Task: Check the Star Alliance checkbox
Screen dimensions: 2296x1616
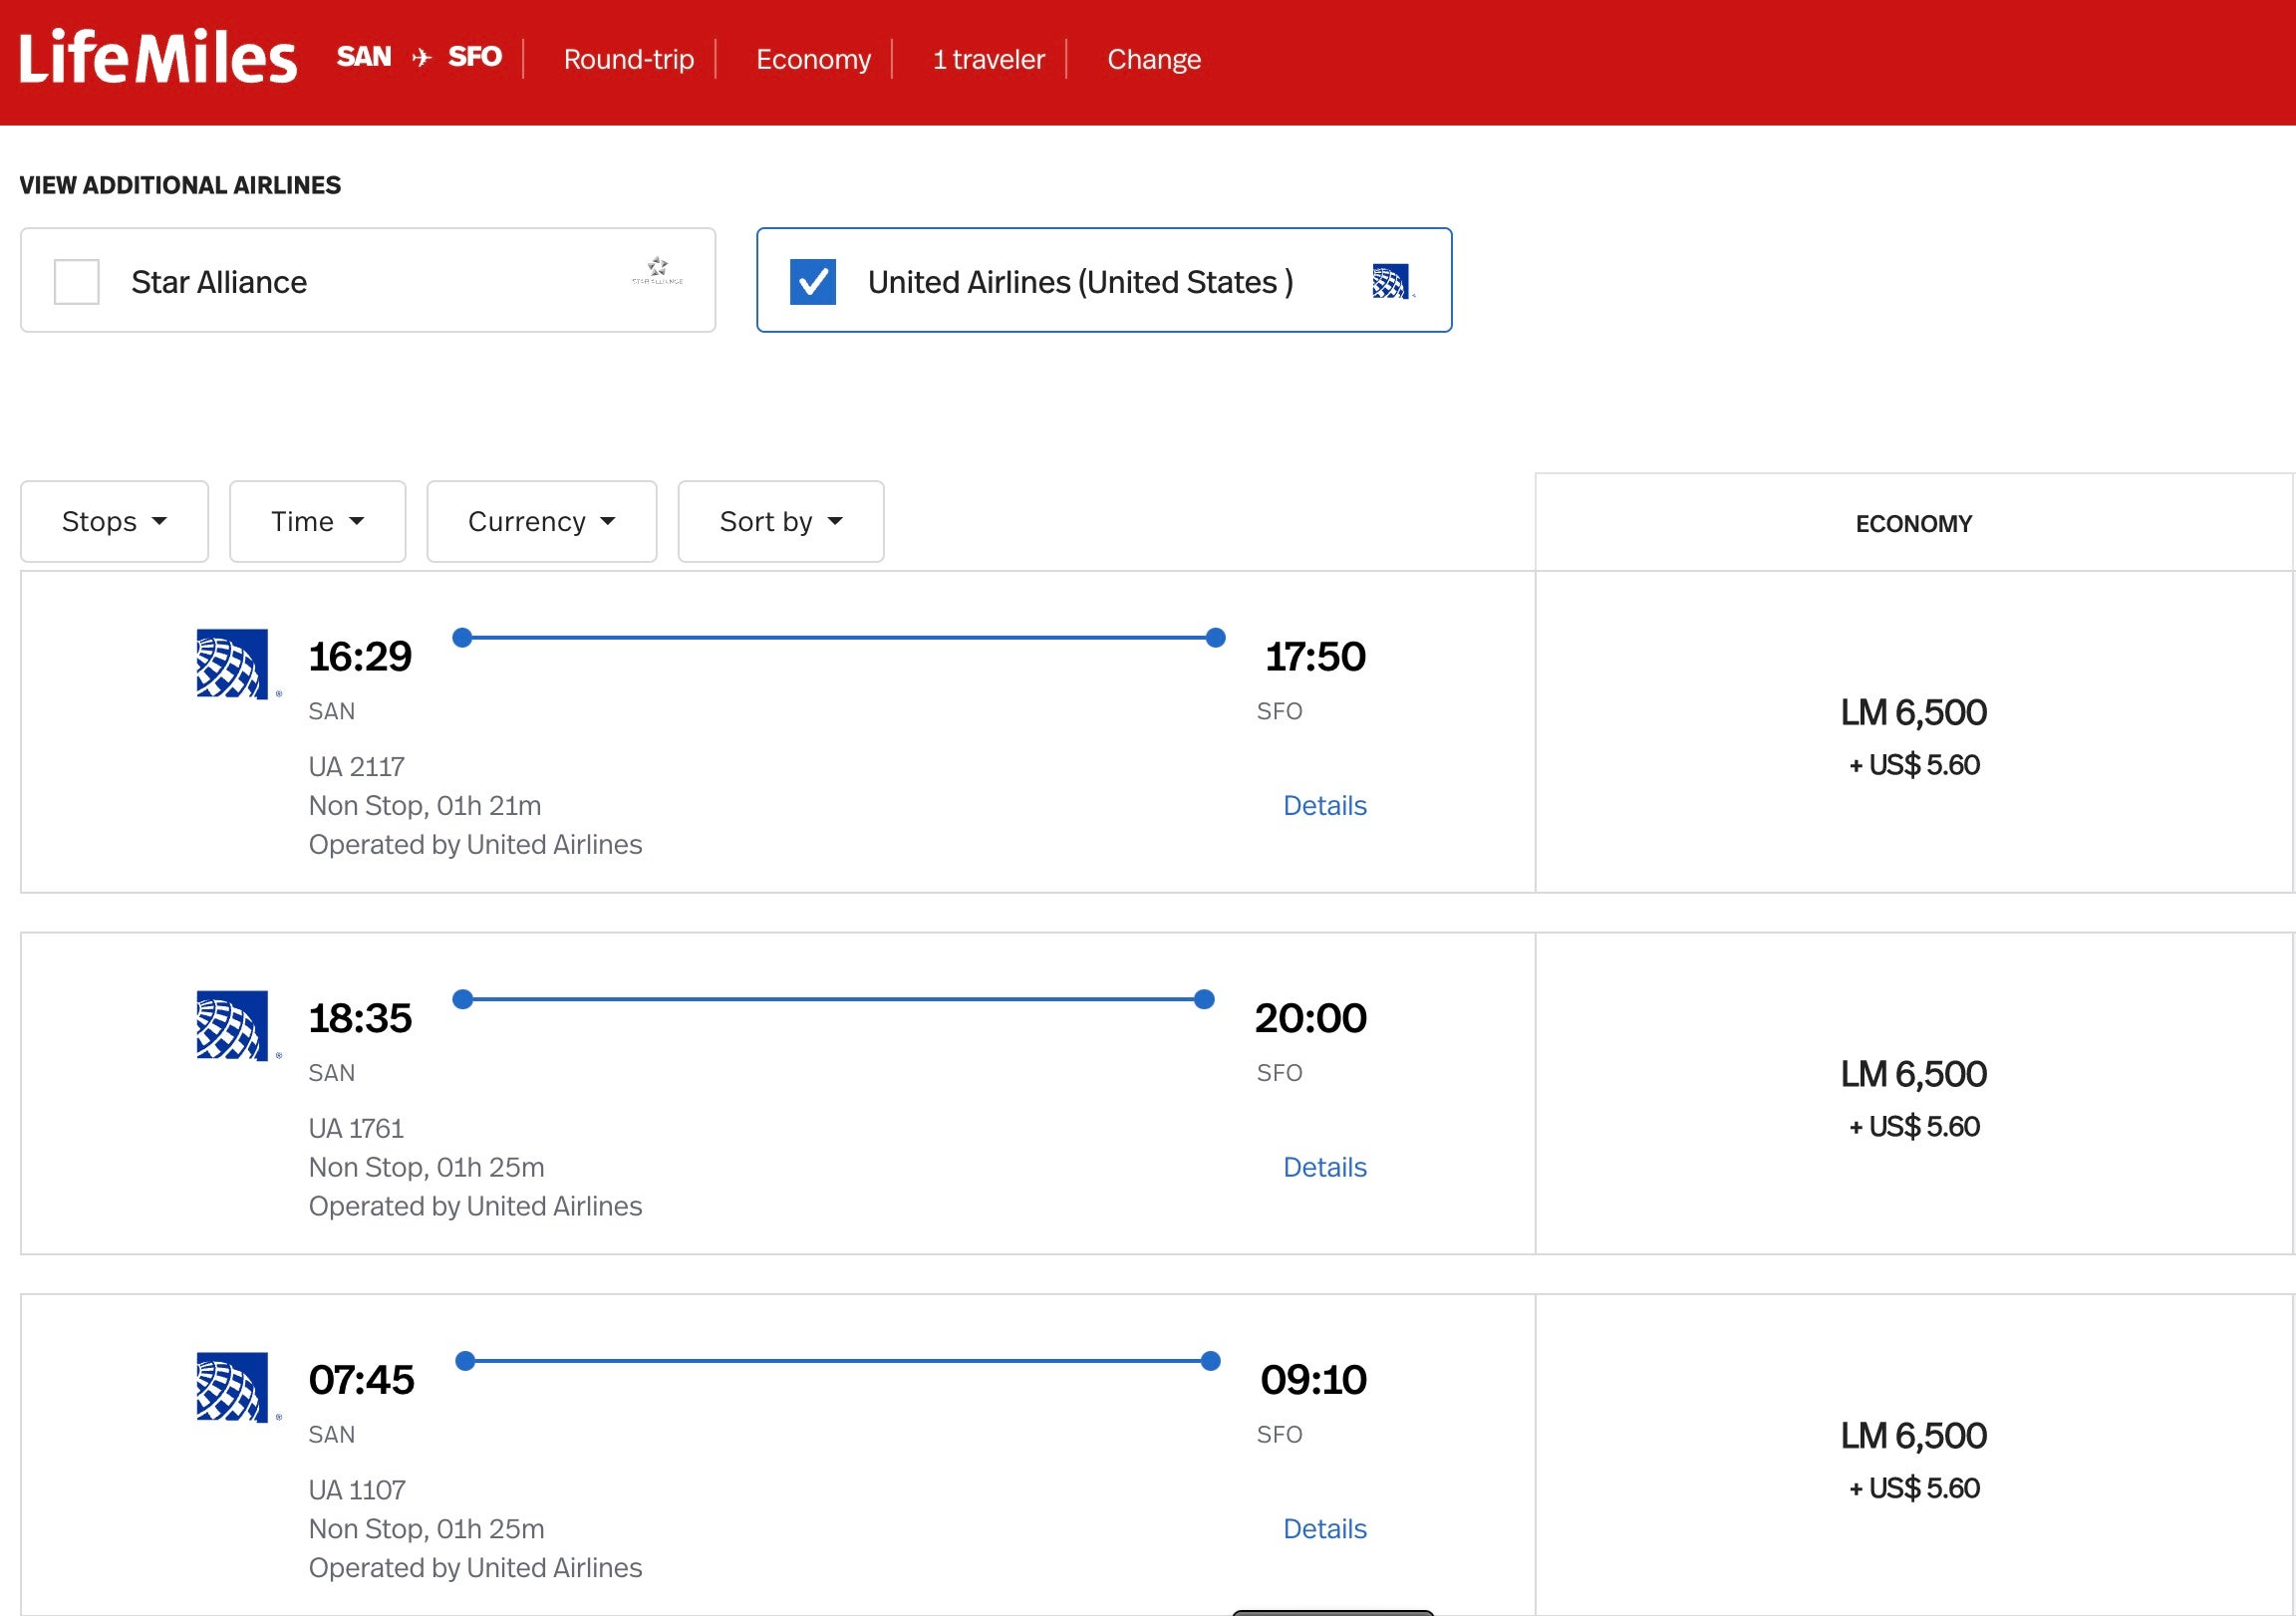Action: 77,282
